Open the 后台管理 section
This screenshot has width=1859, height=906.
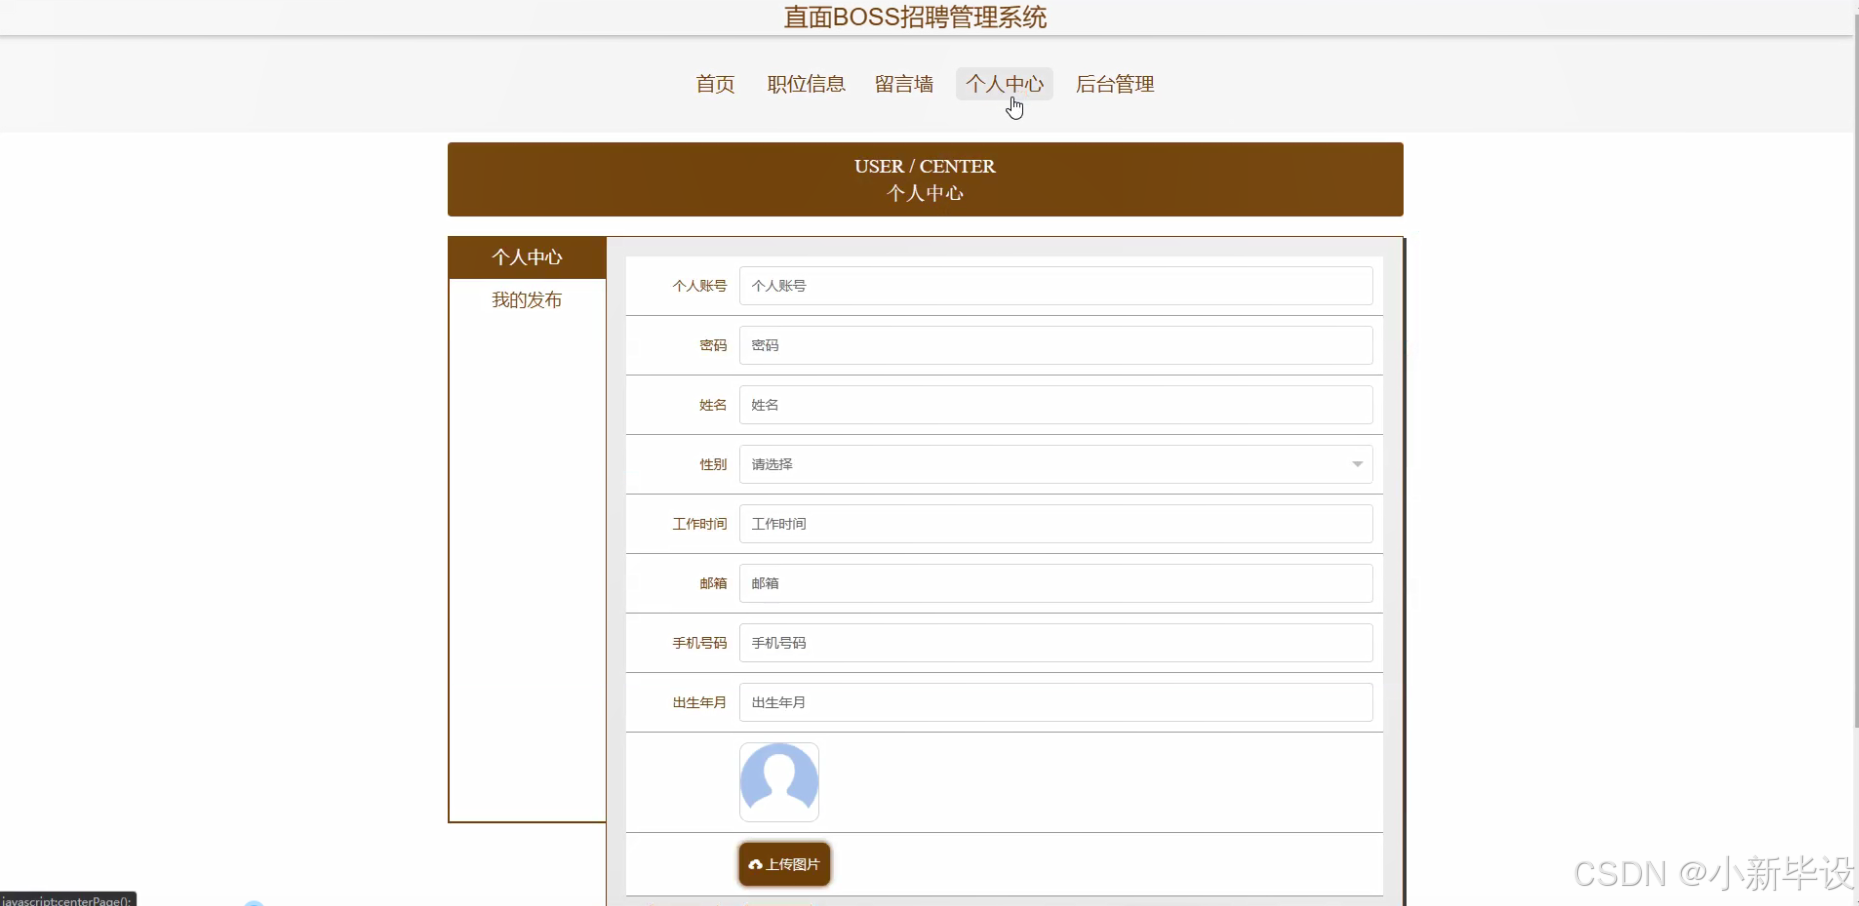(x=1114, y=84)
